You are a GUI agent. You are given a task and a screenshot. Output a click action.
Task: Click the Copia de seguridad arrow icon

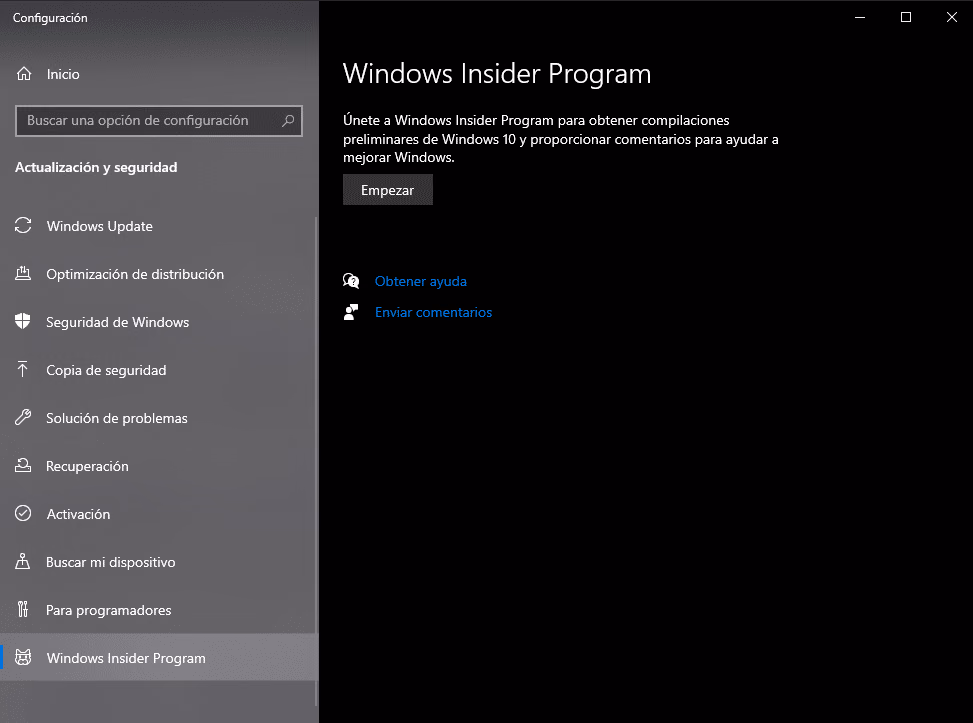[x=23, y=369]
